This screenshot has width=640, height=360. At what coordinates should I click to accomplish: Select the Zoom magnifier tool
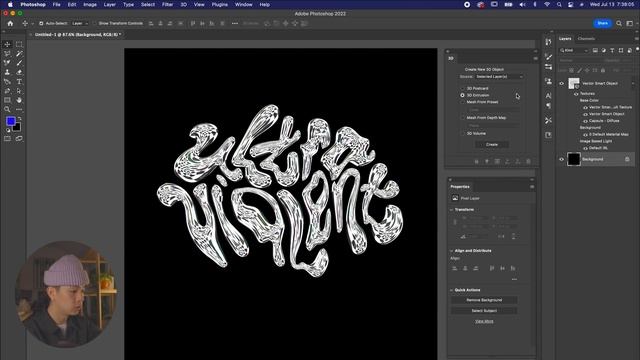click(x=7, y=109)
